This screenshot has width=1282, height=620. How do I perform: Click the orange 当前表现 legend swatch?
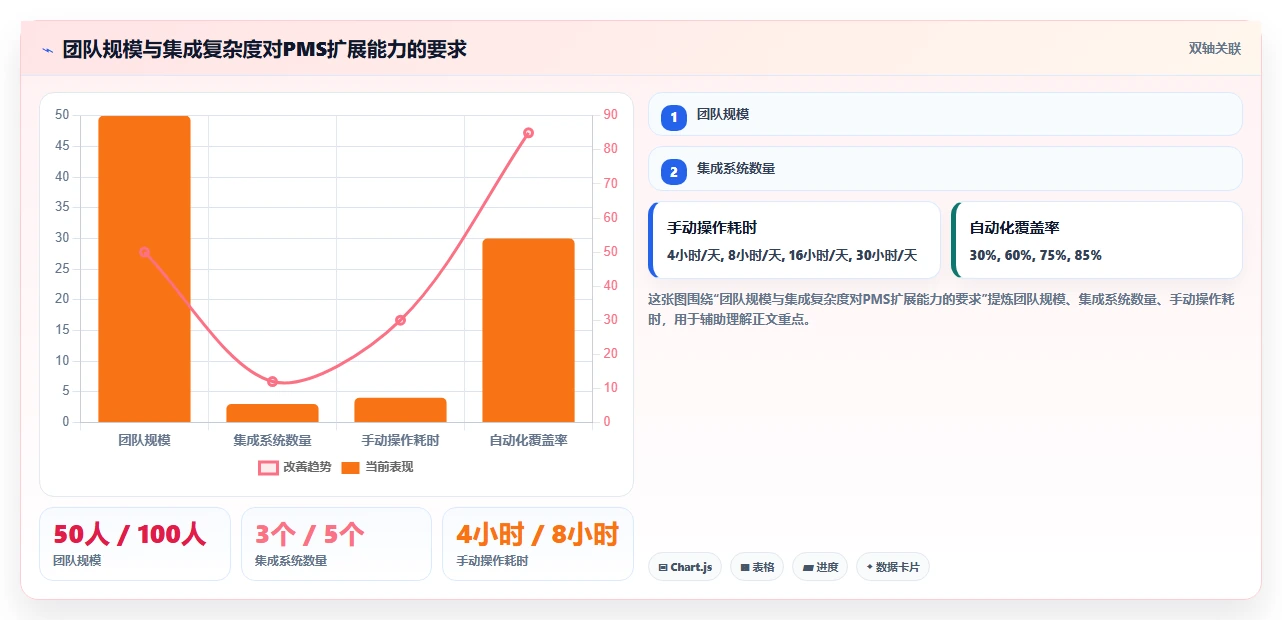(x=350, y=467)
